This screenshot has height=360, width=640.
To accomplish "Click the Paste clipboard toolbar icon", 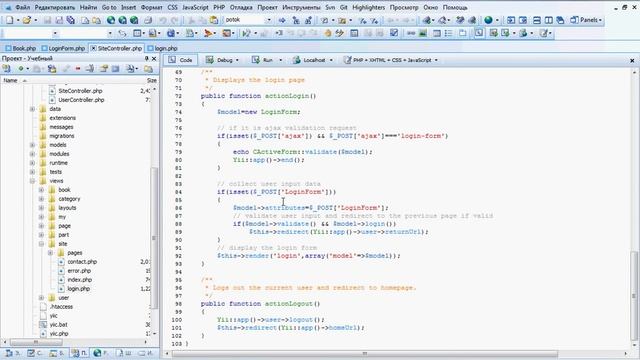I will [x=213, y=20].
